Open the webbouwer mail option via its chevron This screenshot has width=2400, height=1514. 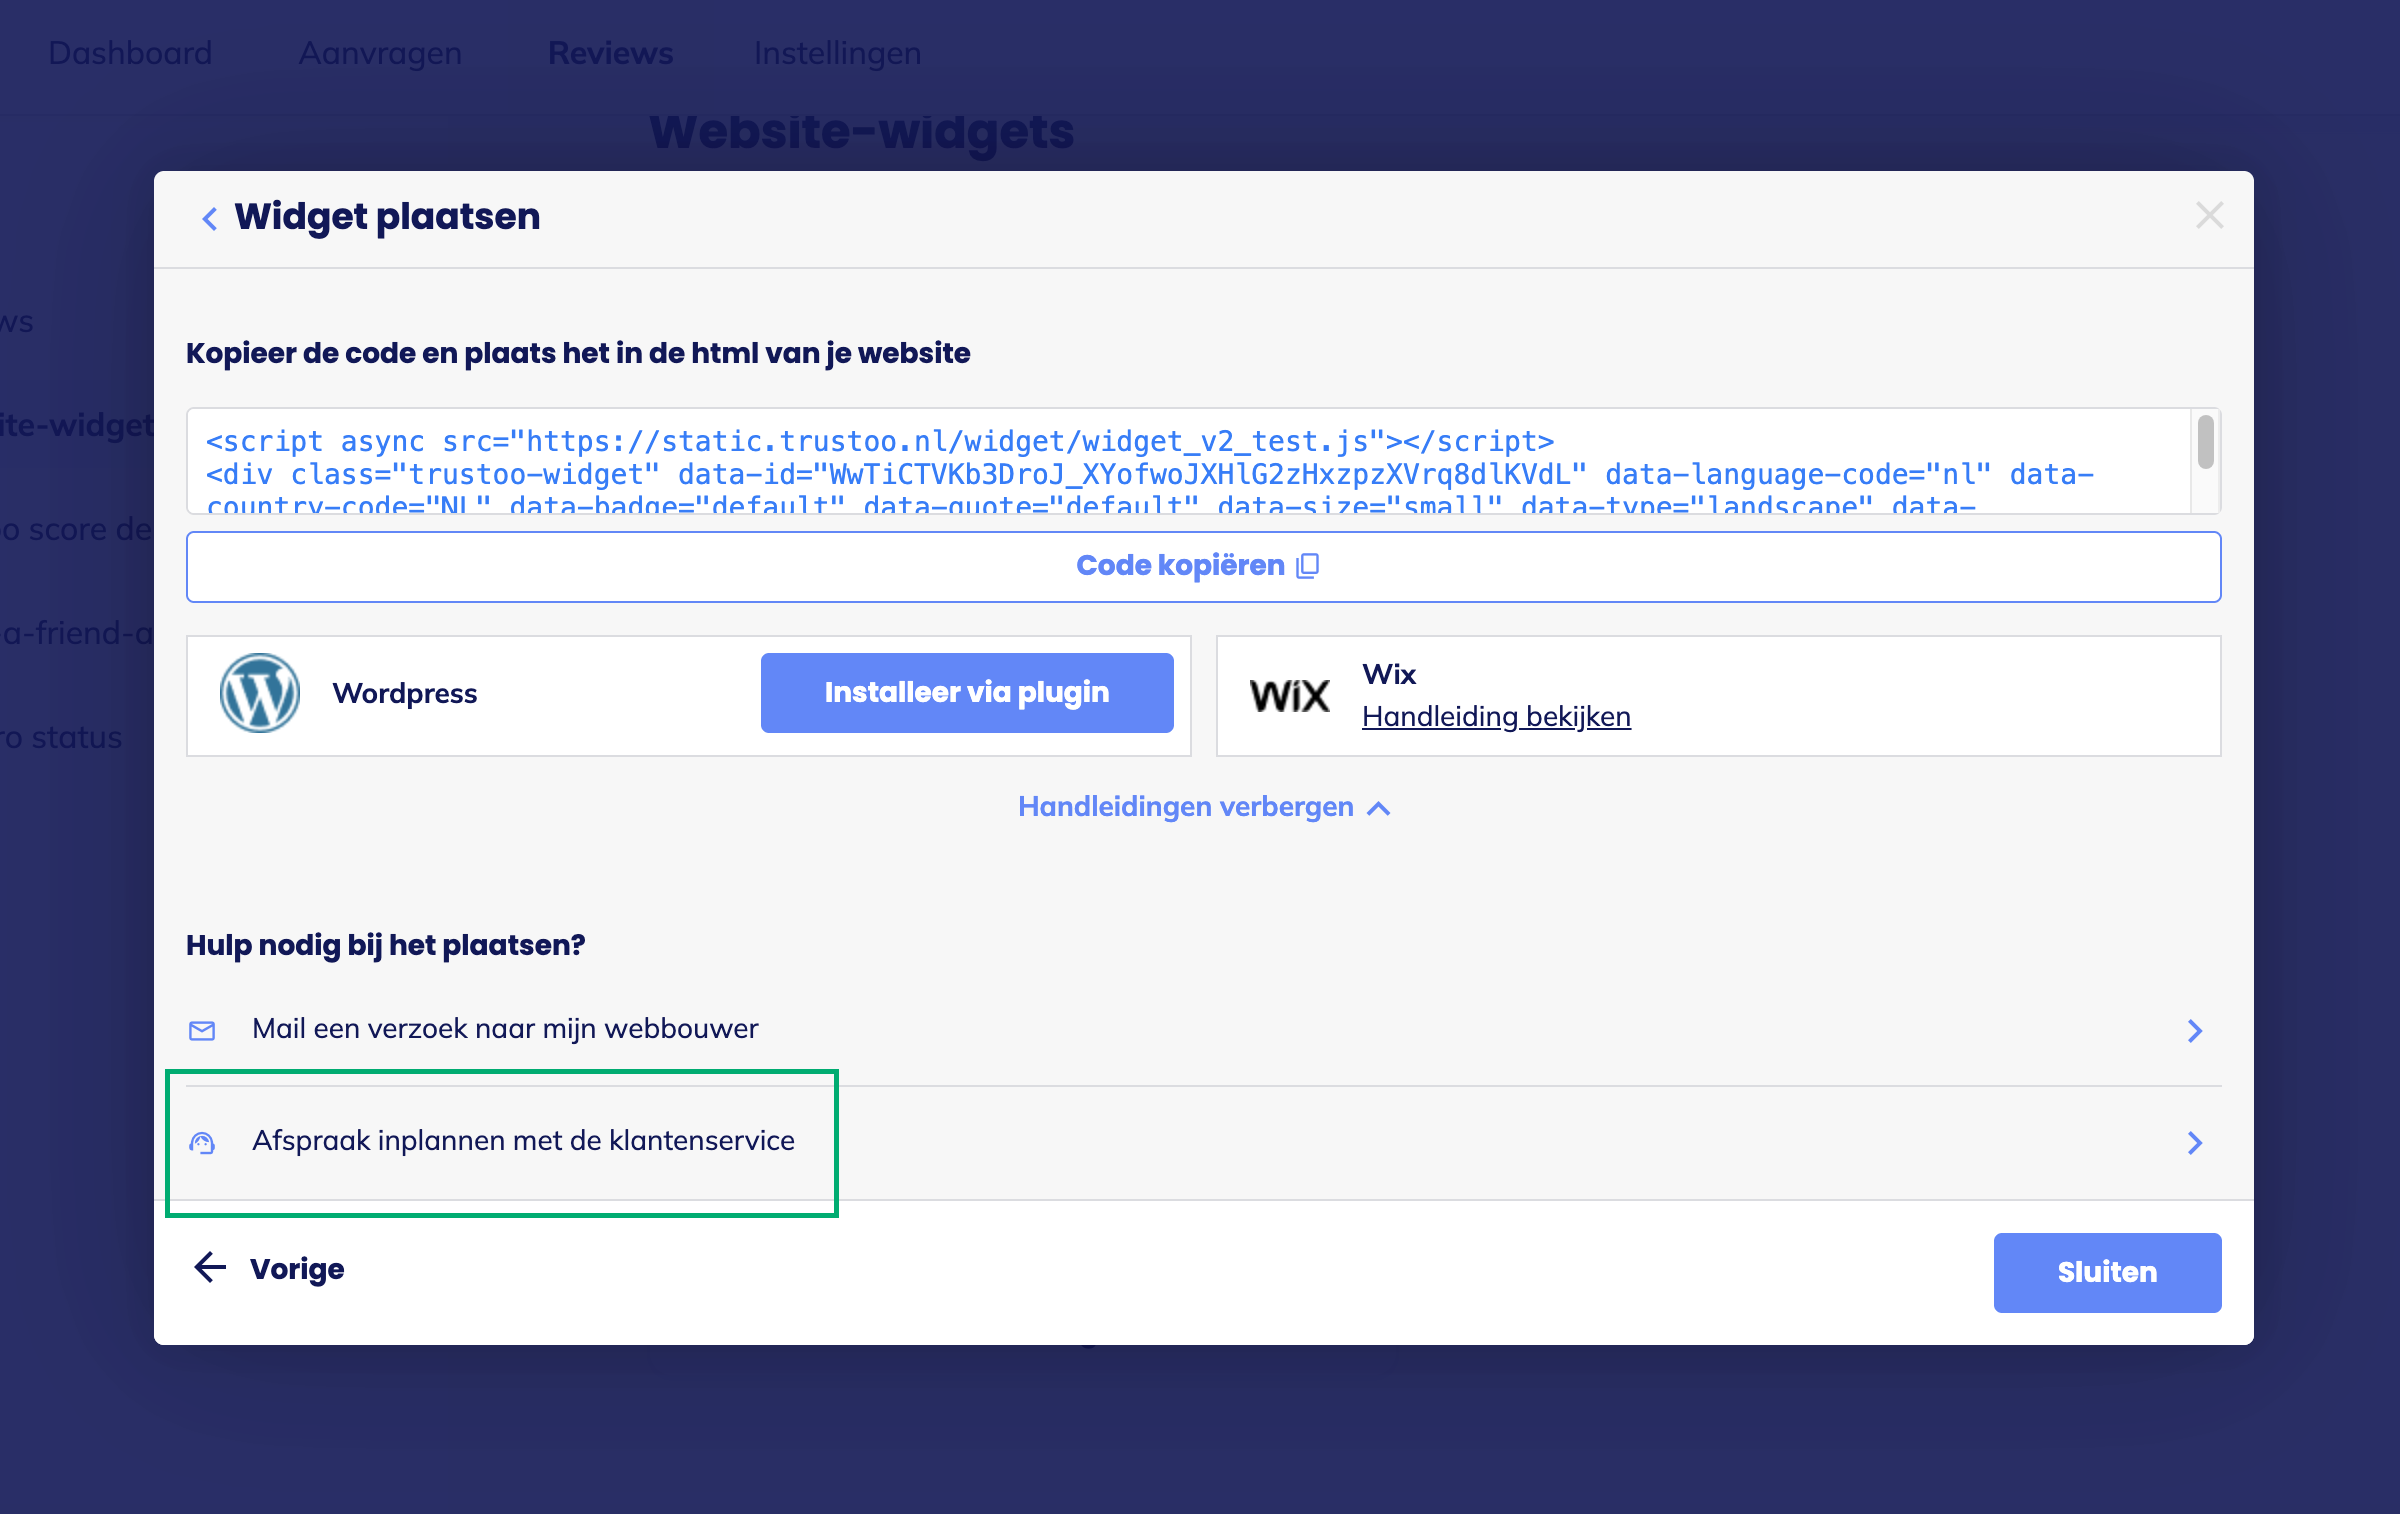(x=2195, y=1030)
